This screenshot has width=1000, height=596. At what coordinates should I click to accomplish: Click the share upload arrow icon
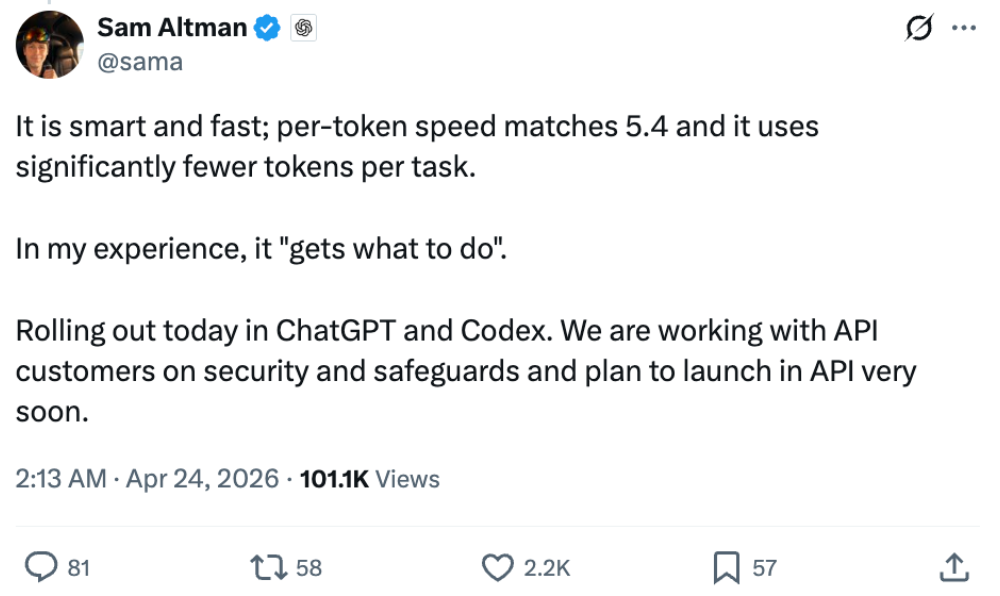click(x=955, y=567)
